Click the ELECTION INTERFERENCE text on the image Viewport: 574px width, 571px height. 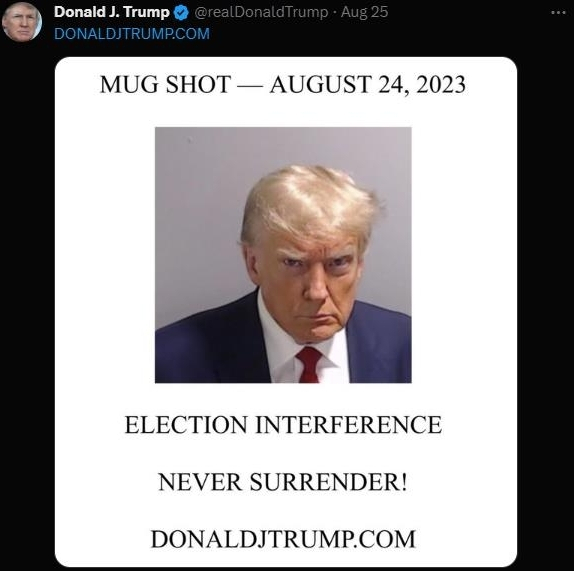pyautogui.click(x=283, y=425)
